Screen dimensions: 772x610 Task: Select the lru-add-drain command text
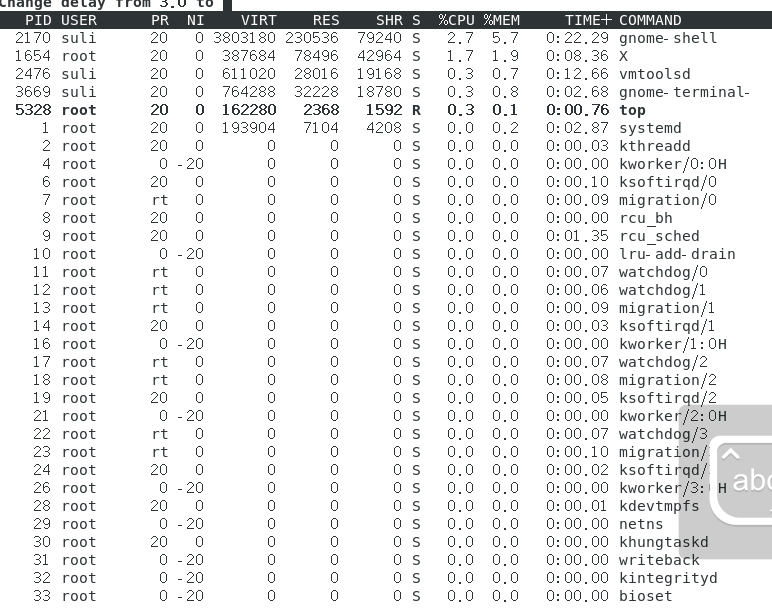677,254
